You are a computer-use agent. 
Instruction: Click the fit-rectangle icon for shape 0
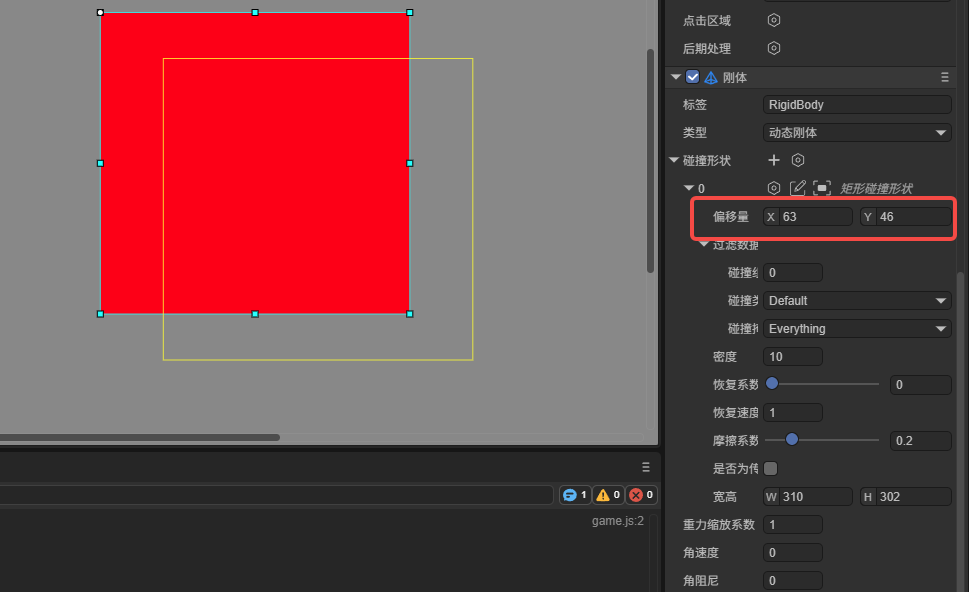click(822, 188)
